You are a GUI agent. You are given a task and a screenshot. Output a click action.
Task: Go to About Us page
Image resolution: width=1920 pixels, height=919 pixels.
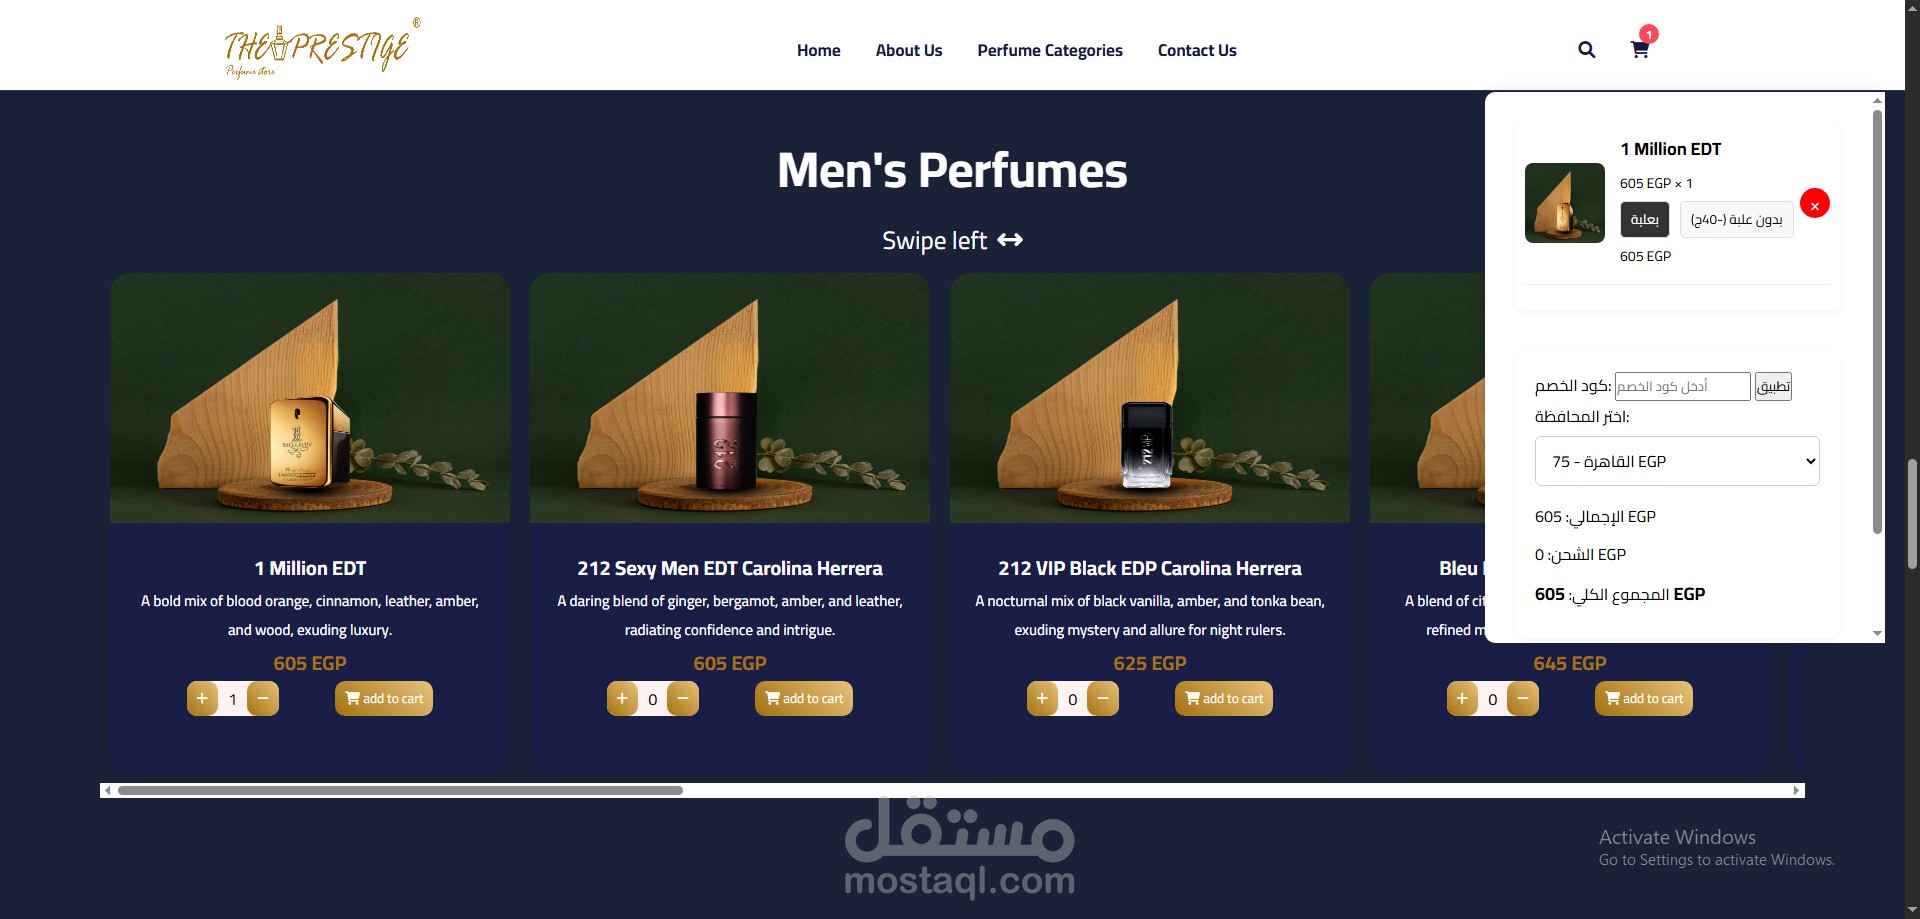click(909, 50)
